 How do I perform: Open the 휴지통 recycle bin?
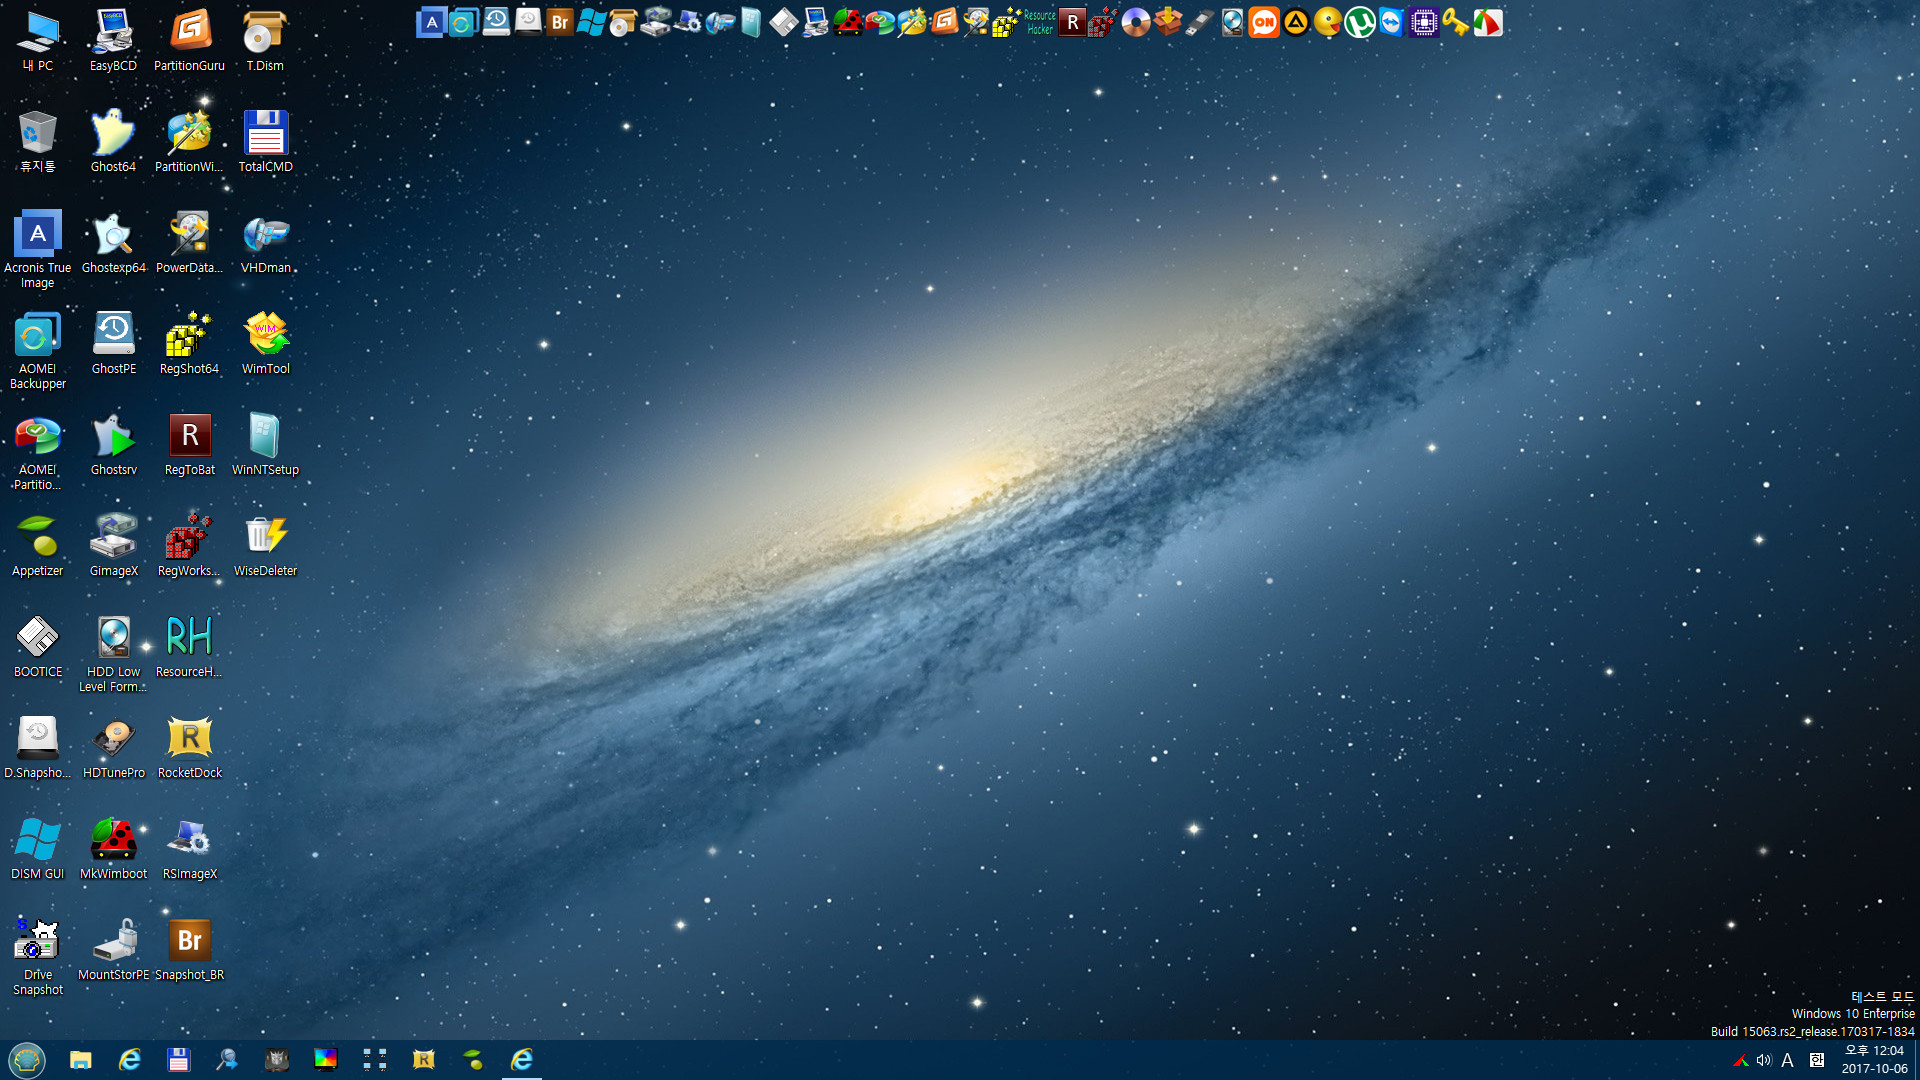coord(38,142)
